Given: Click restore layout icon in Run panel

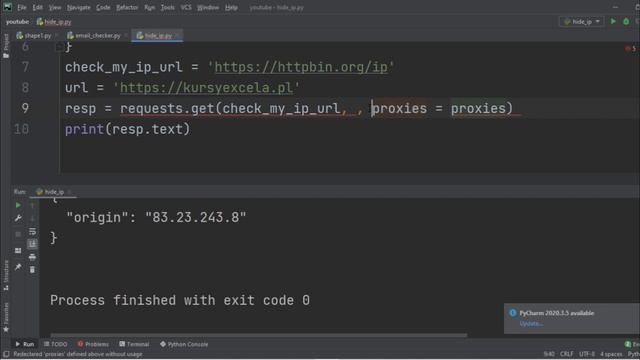Looking at the screenshot, I should (x=18, y=251).
